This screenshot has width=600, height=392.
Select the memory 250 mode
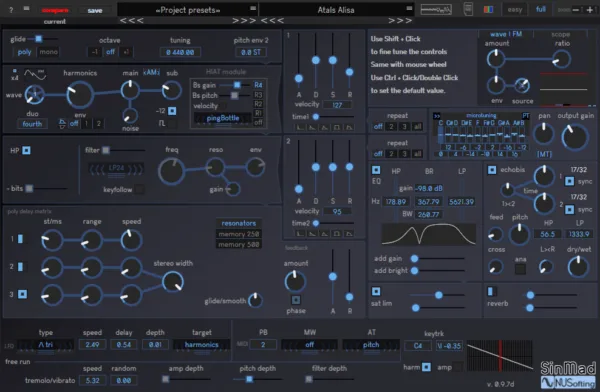pos(239,234)
